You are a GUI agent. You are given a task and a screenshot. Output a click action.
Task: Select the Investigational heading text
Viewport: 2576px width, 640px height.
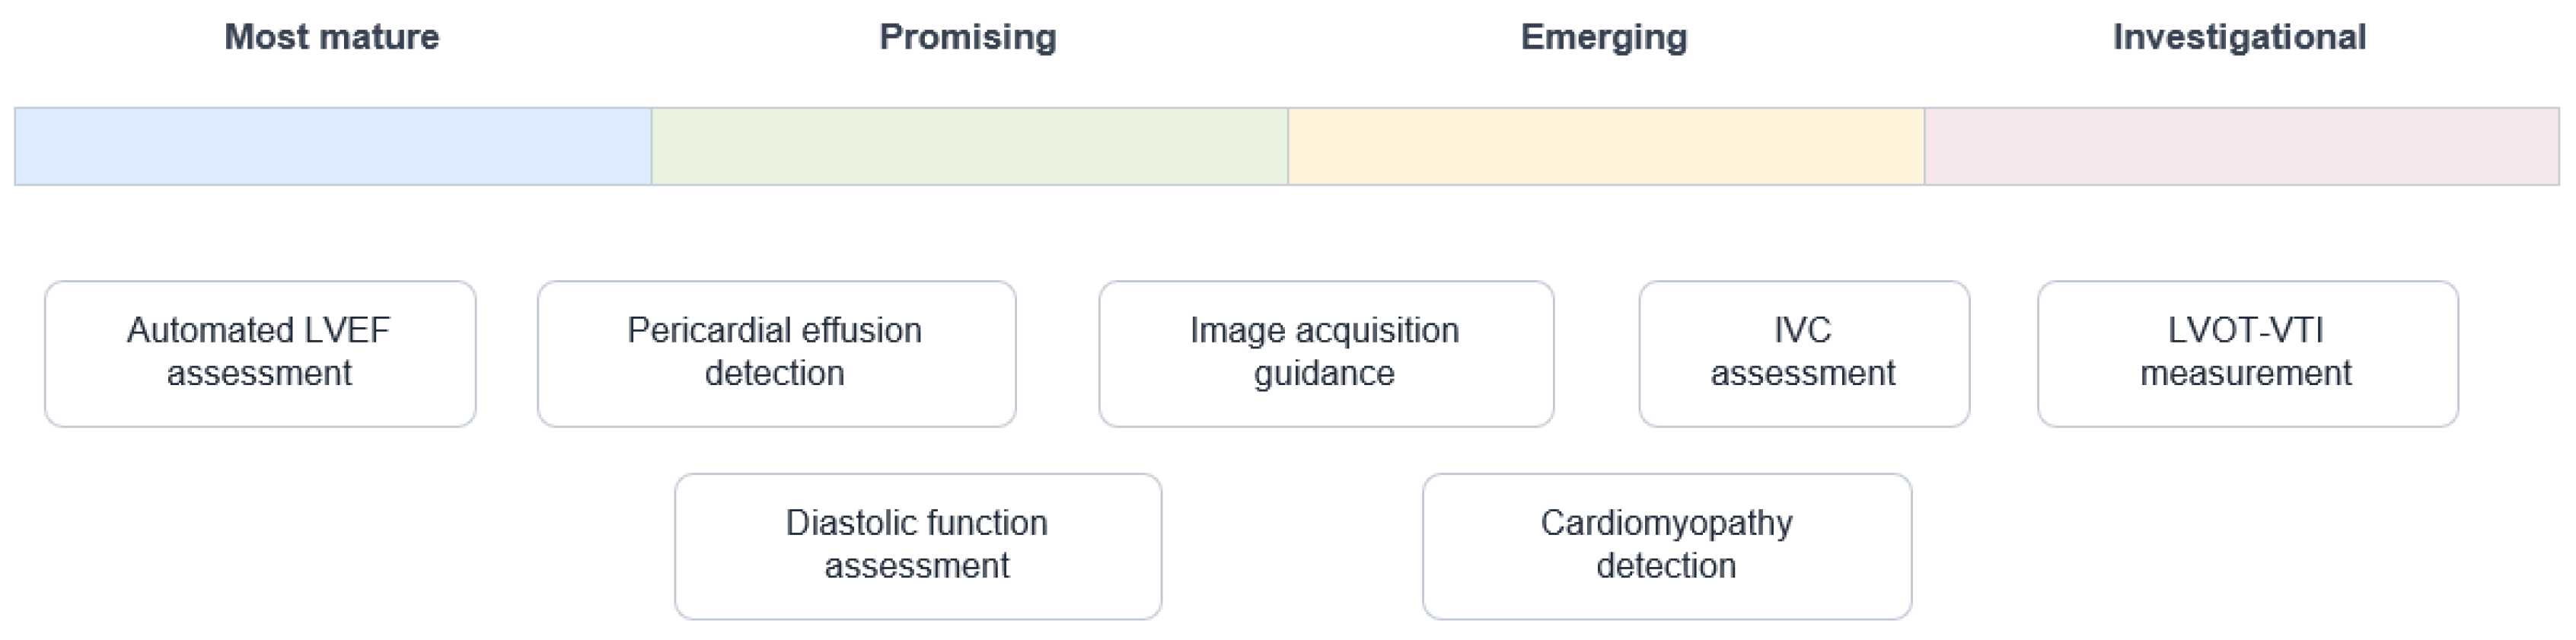point(2239,37)
